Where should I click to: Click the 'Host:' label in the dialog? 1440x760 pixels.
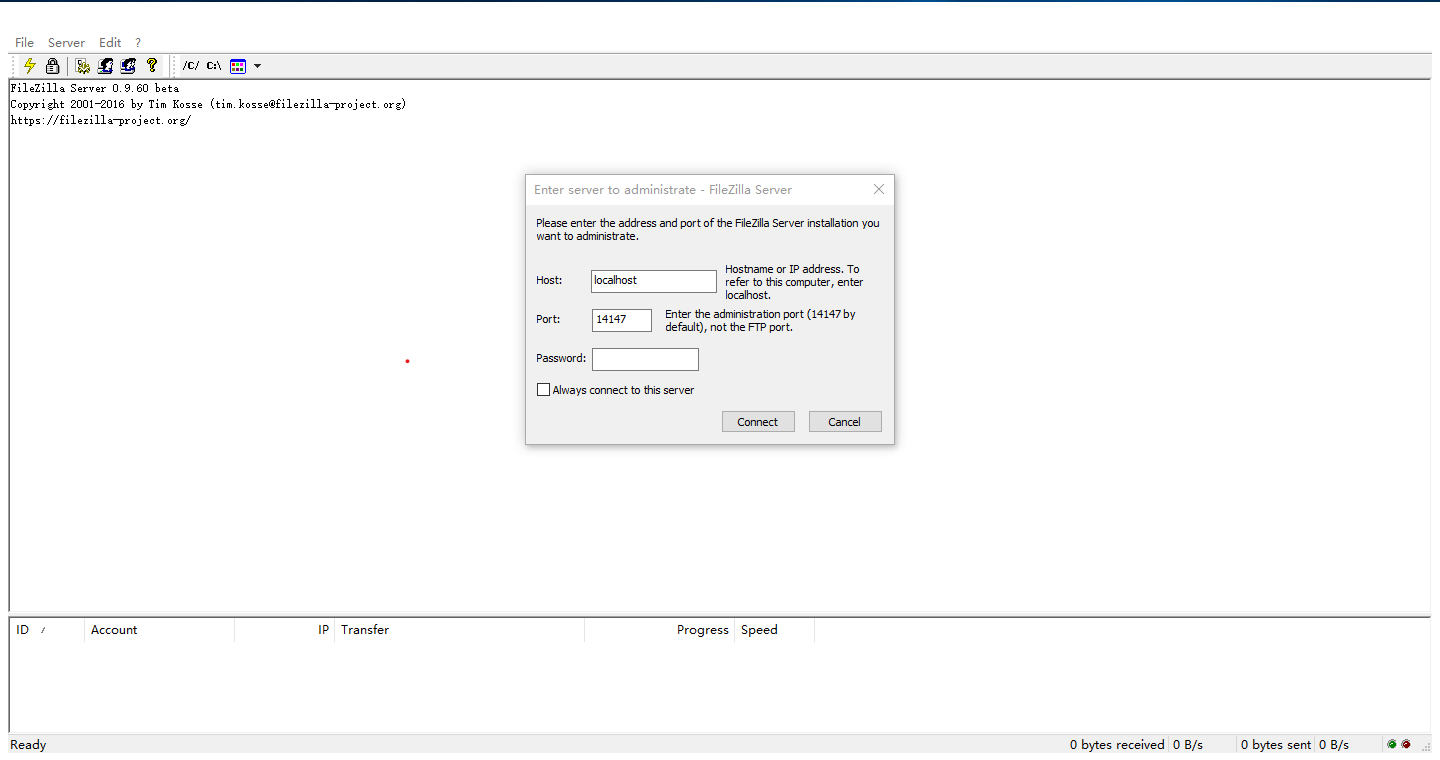(x=549, y=281)
